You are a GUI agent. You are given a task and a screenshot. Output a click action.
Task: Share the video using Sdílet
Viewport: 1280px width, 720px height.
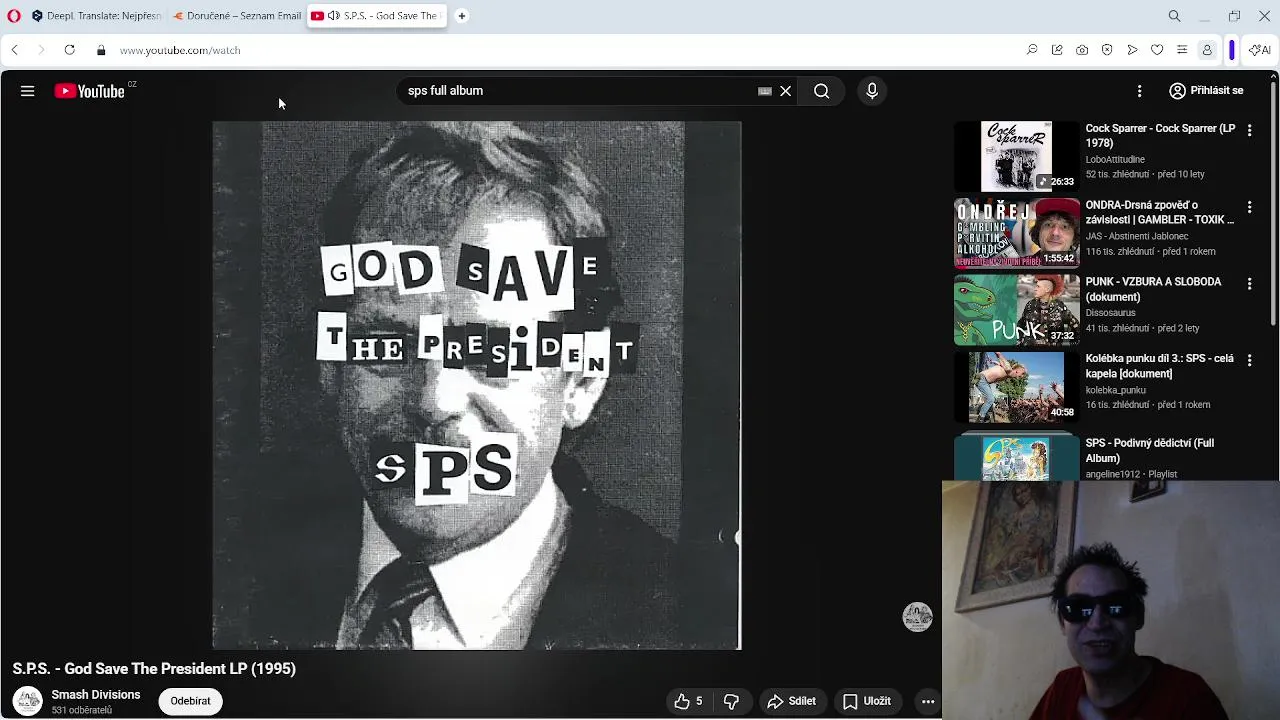[792, 701]
